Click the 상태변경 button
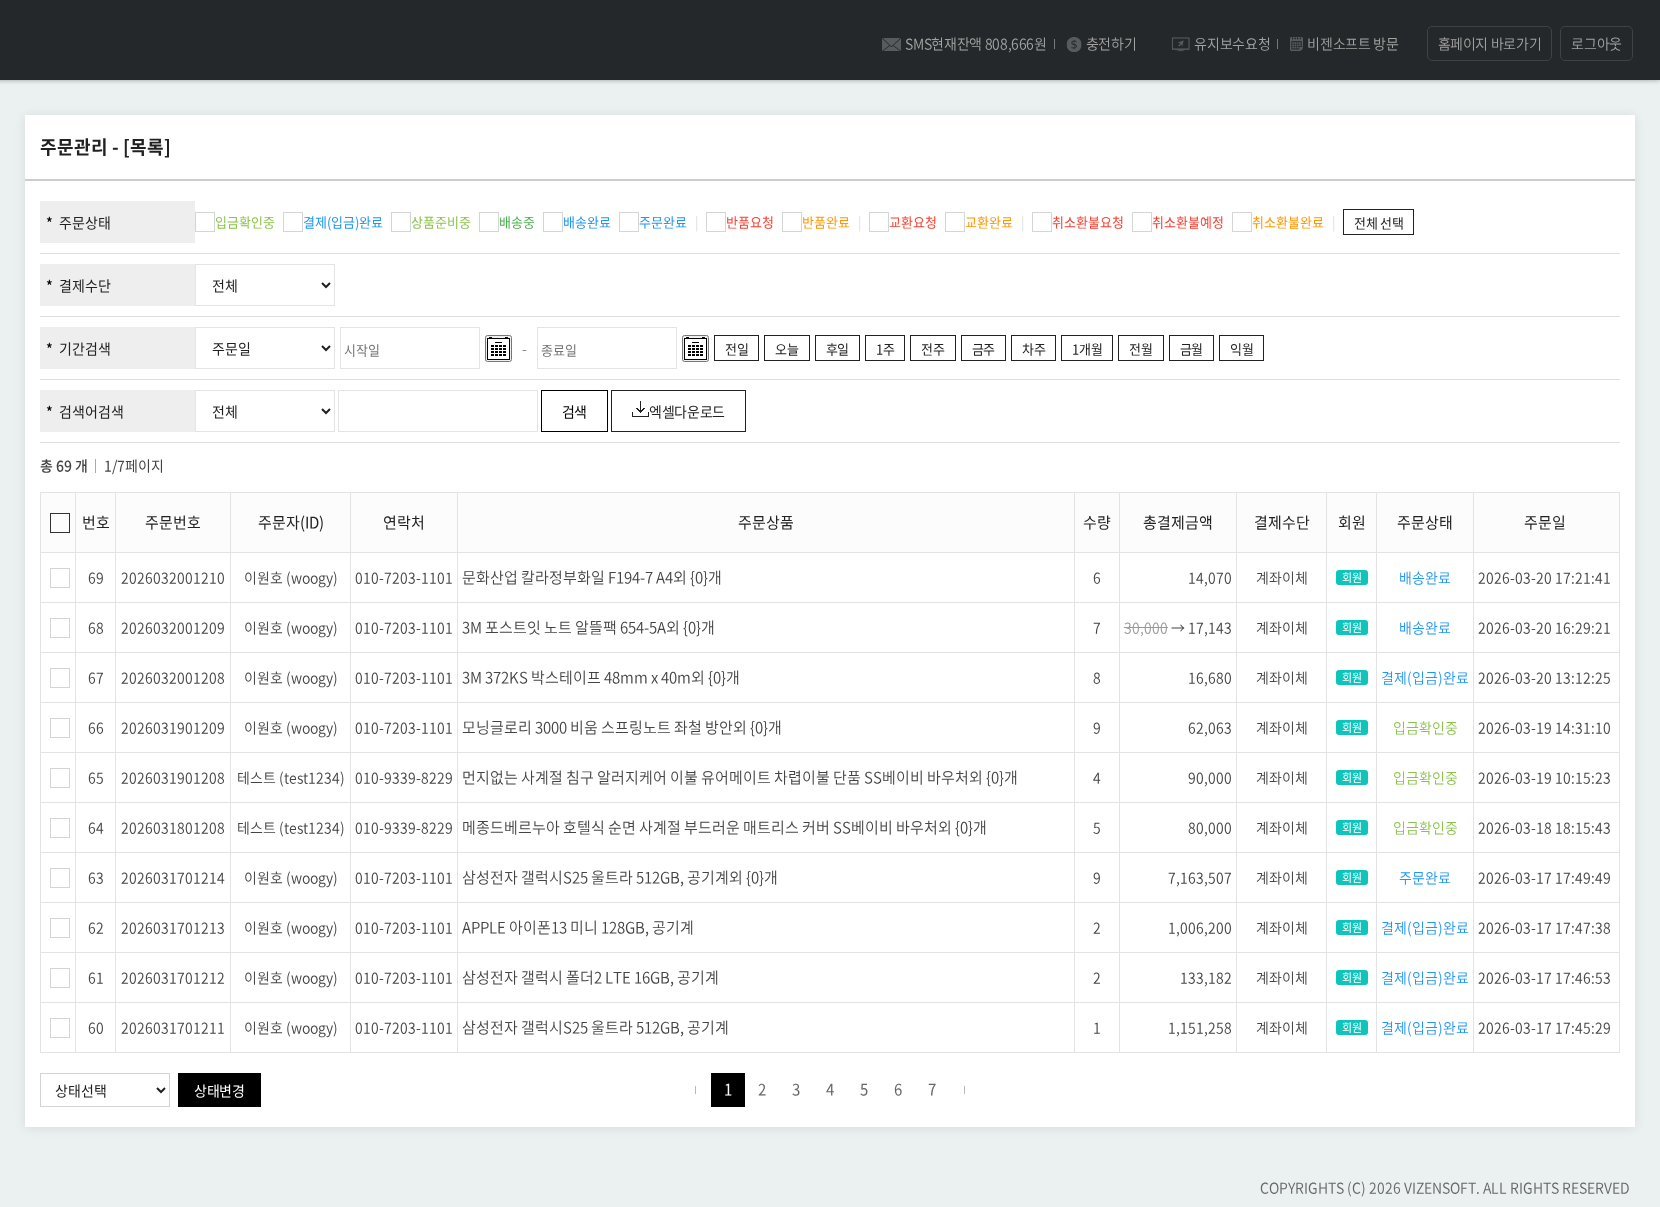 click(219, 1090)
